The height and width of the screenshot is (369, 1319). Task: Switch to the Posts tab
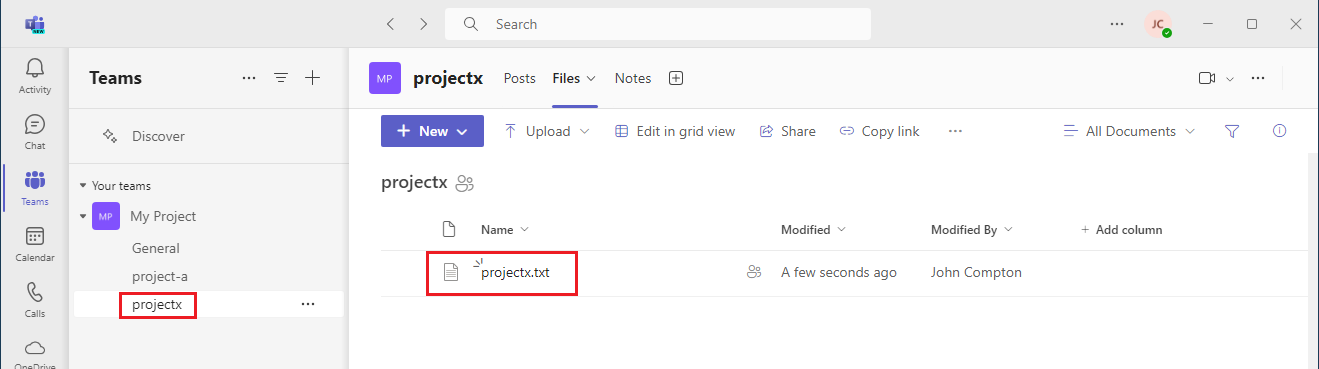520,78
